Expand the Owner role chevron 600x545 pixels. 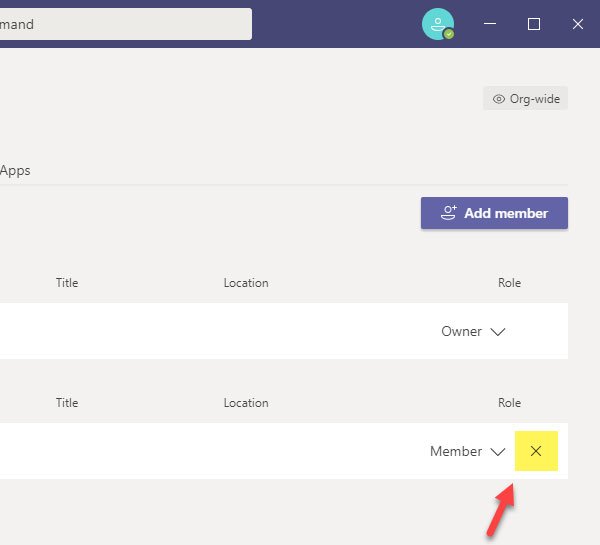point(498,331)
